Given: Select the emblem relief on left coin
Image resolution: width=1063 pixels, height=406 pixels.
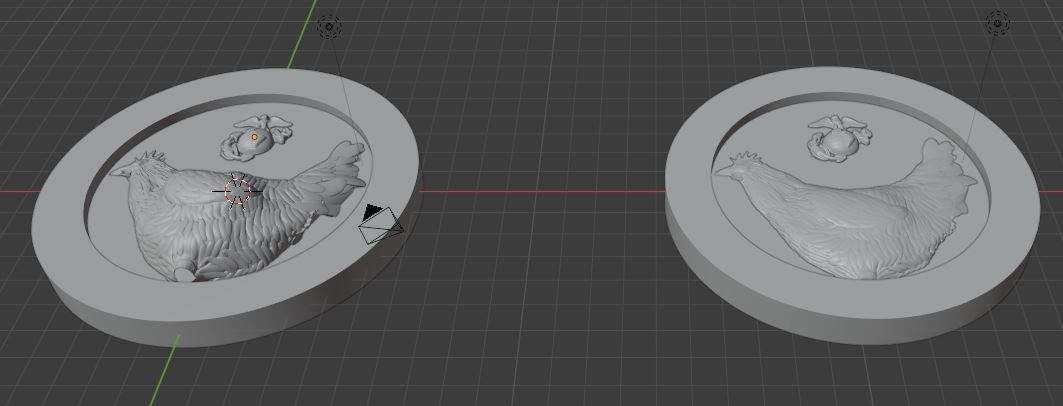Looking at the screenshot, I should [x=255, y=138].
